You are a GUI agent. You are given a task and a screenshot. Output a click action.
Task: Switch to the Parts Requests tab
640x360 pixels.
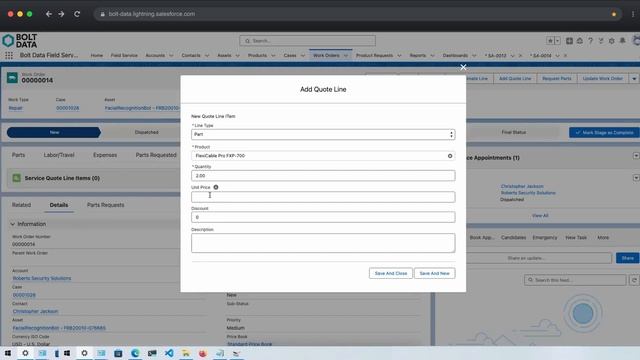click(x=105, y=205)
